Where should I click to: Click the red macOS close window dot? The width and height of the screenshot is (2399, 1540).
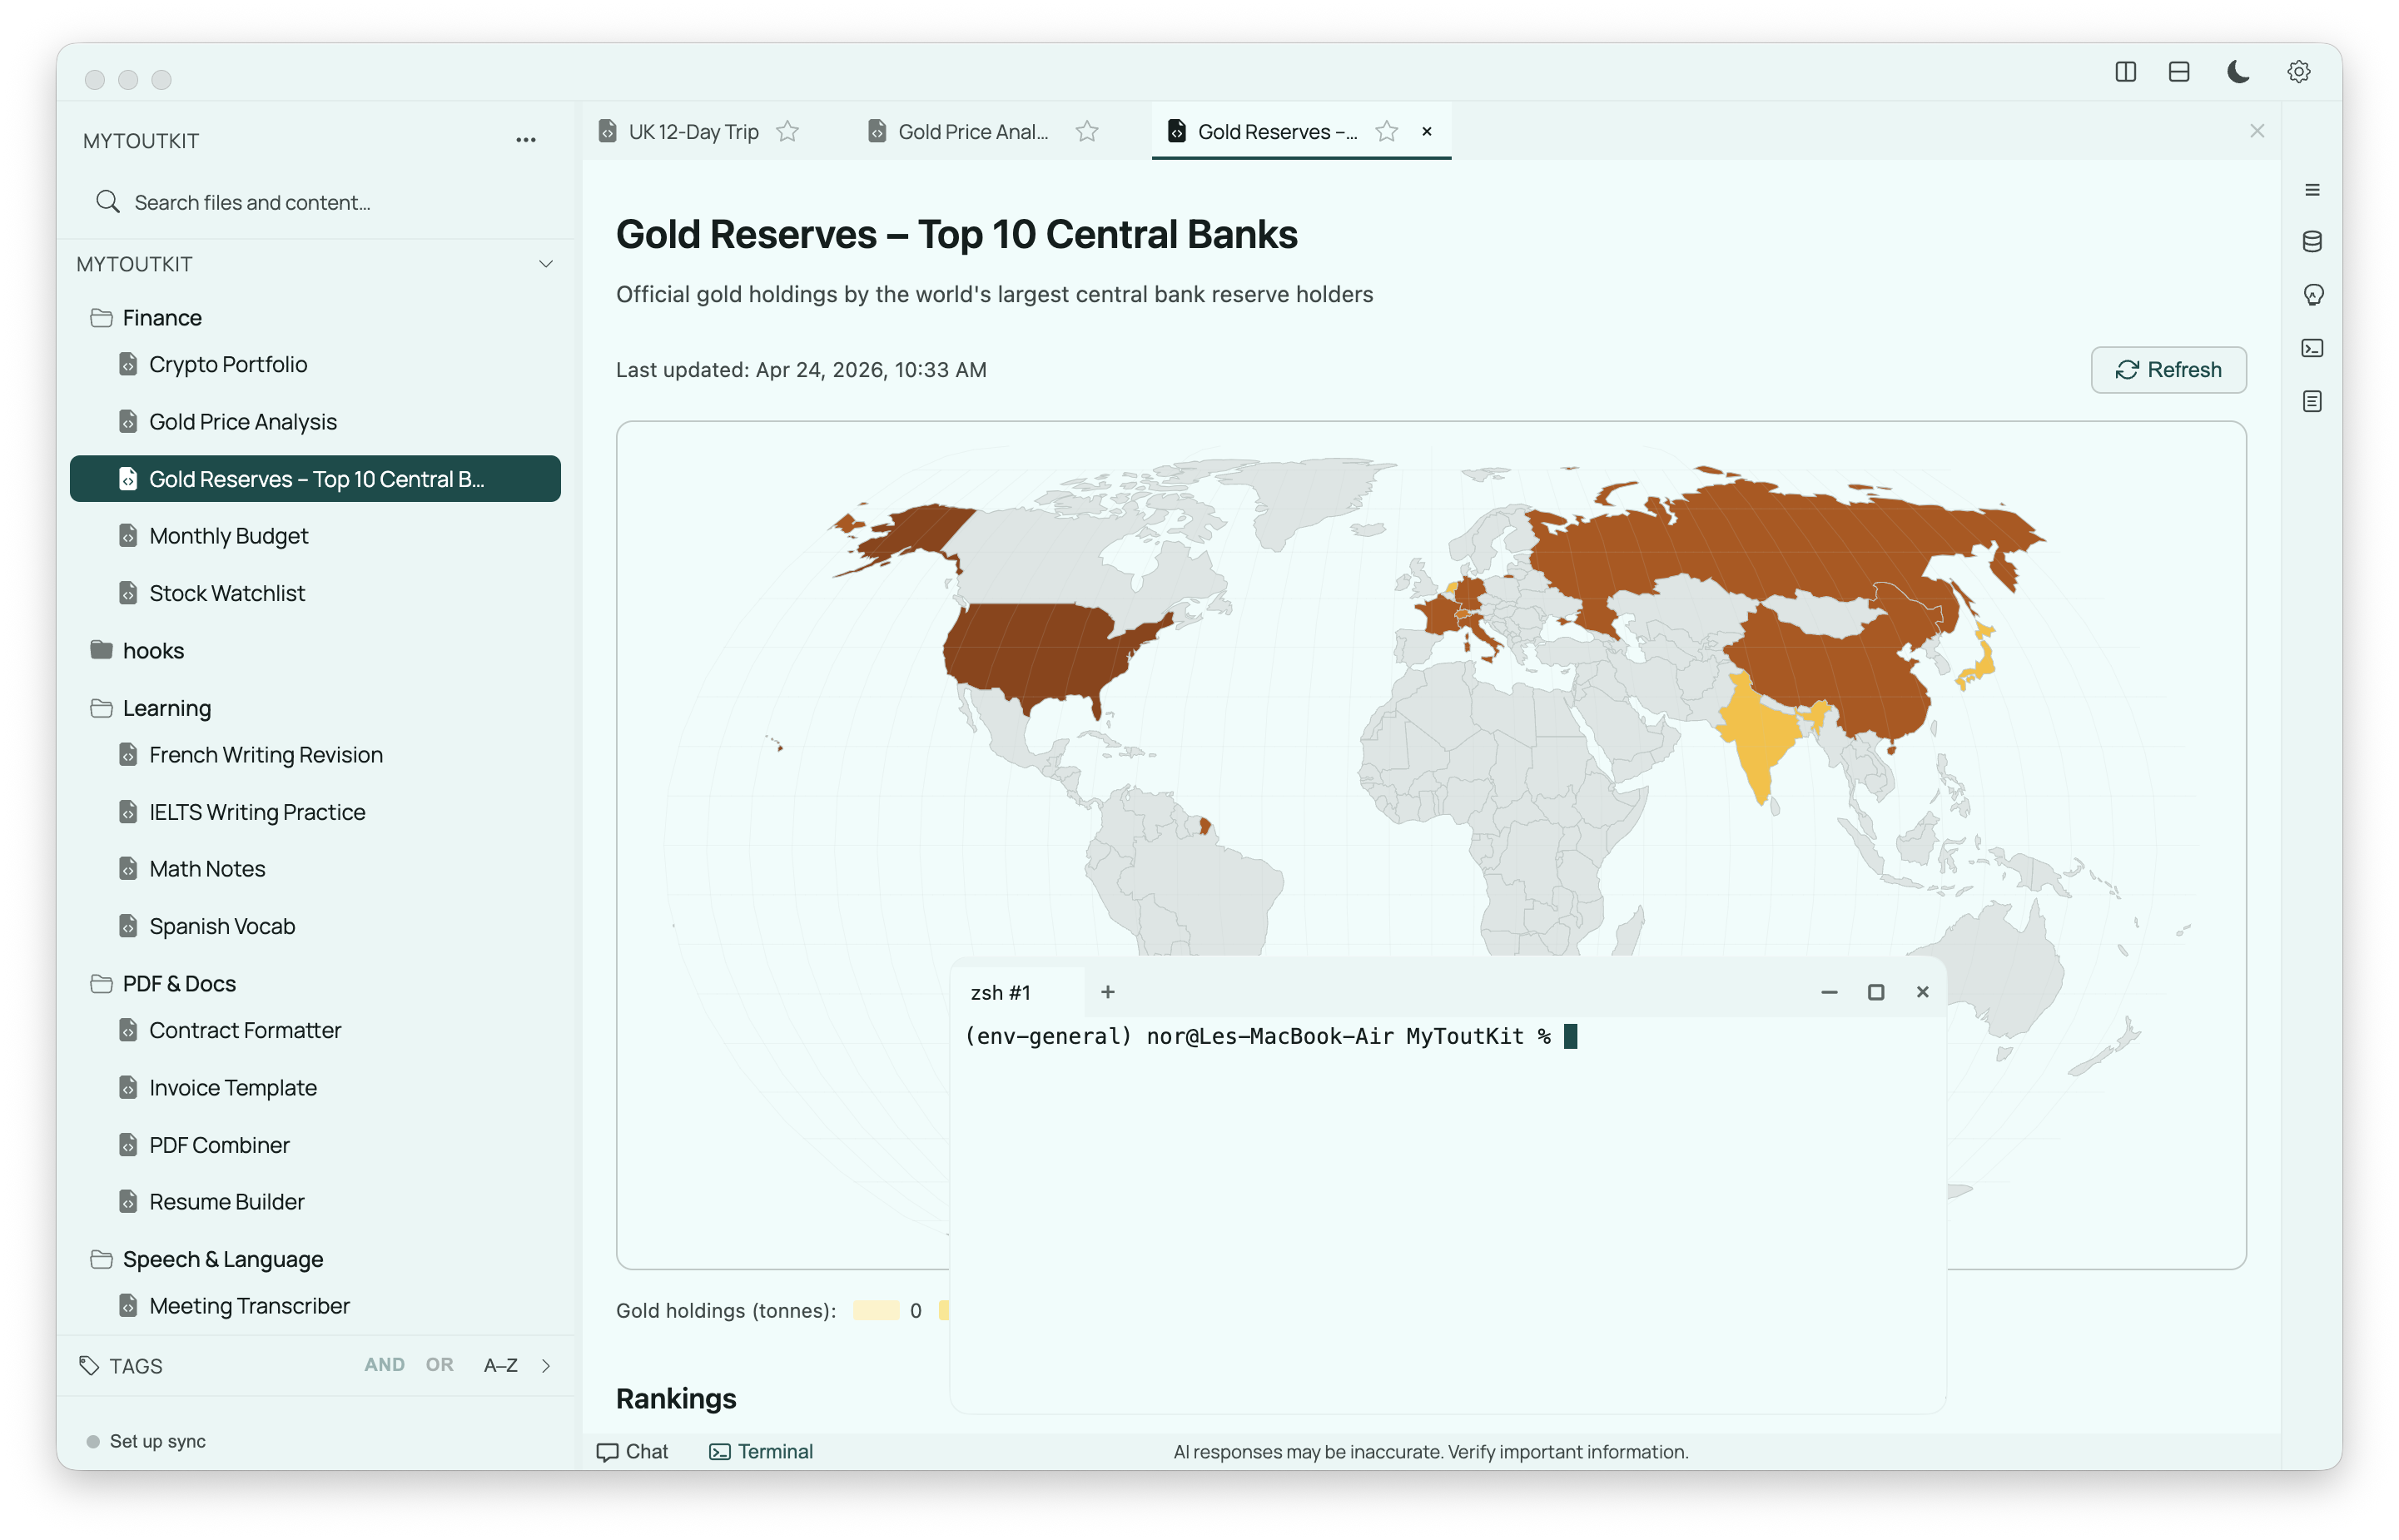point(95,80)
